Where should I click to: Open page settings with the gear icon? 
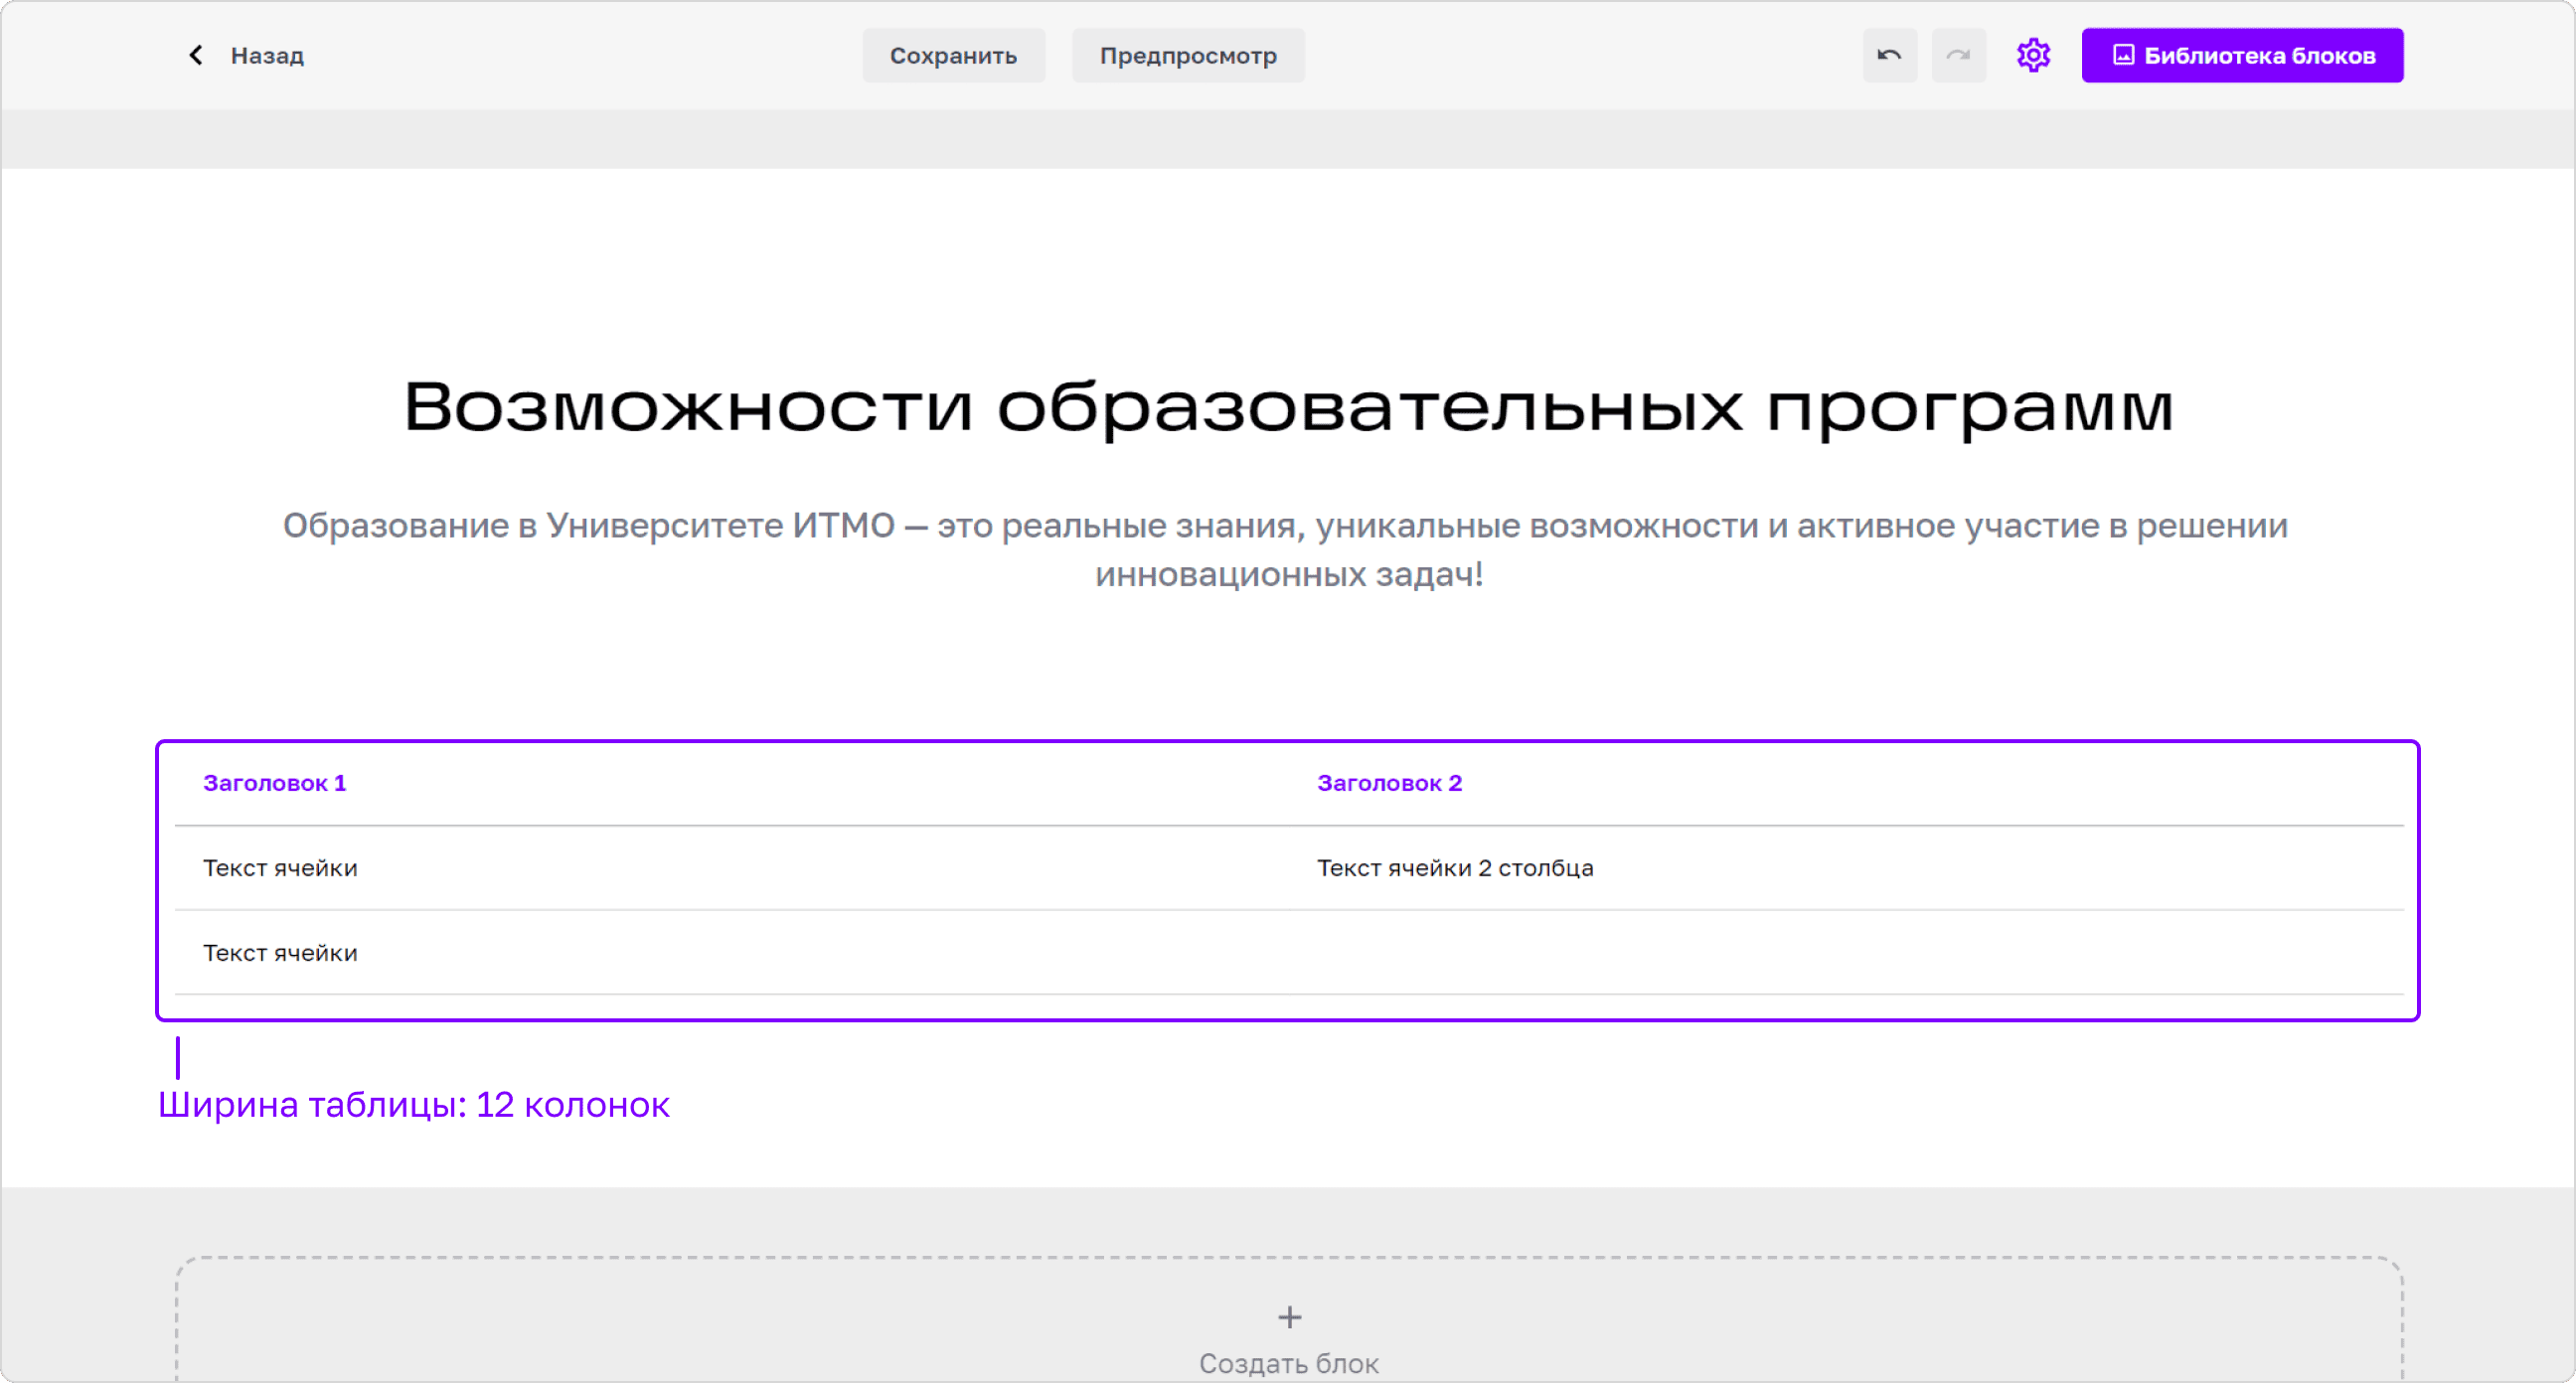pos(2033,55)
